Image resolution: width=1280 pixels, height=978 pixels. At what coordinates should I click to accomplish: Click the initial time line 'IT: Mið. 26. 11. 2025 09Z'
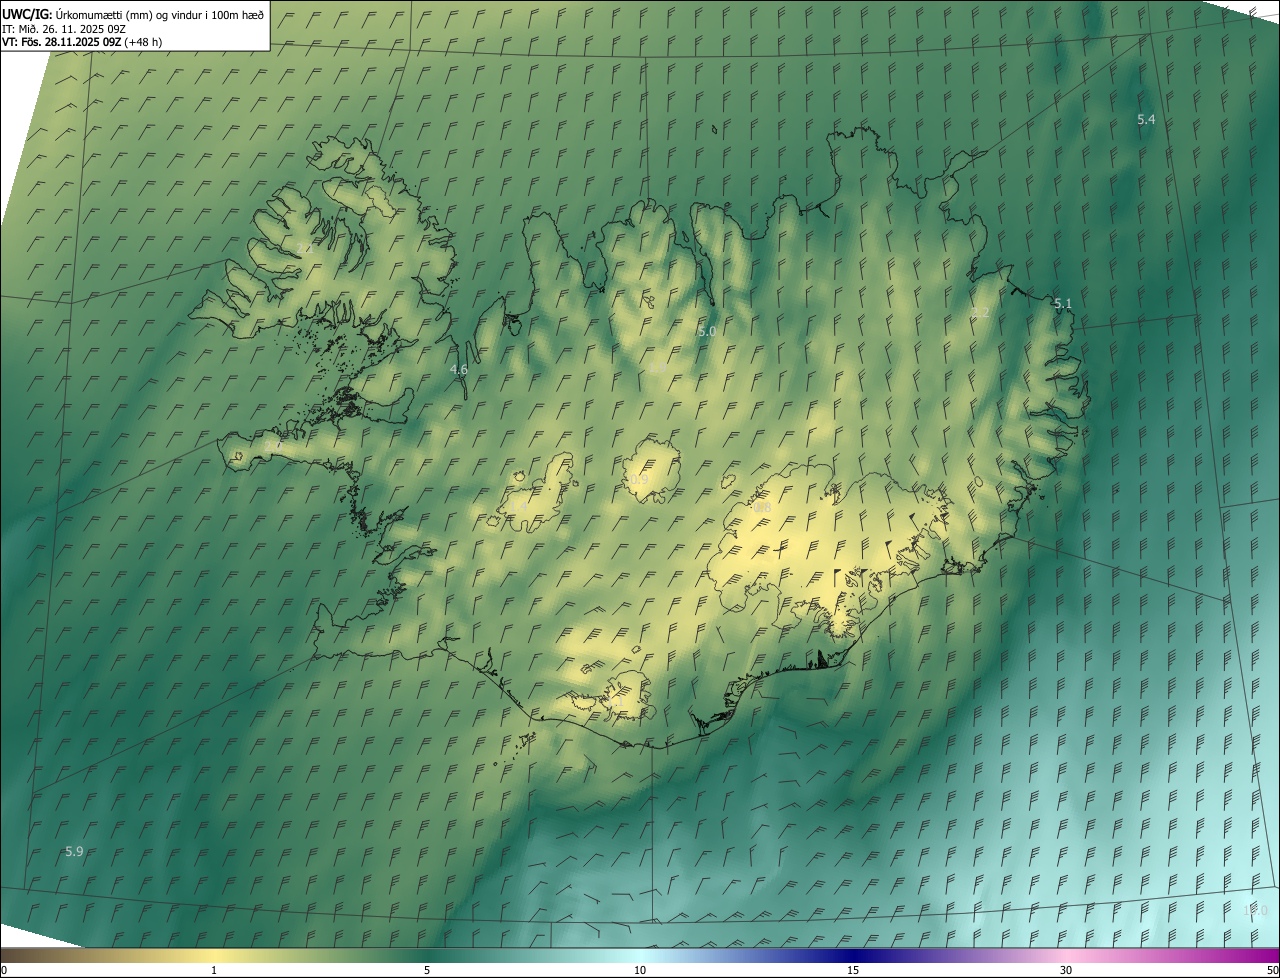pos(64,28)
